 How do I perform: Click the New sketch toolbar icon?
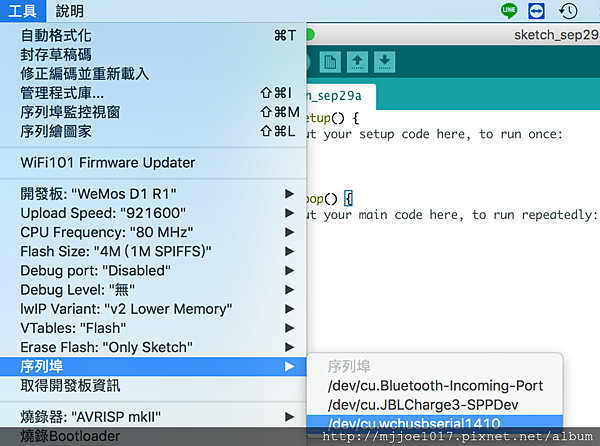coord(330,62)
